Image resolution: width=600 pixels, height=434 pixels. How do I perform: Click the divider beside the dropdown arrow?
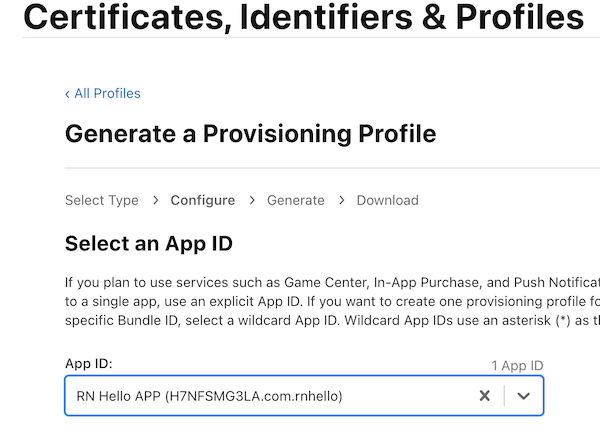[x=504, y=396]
